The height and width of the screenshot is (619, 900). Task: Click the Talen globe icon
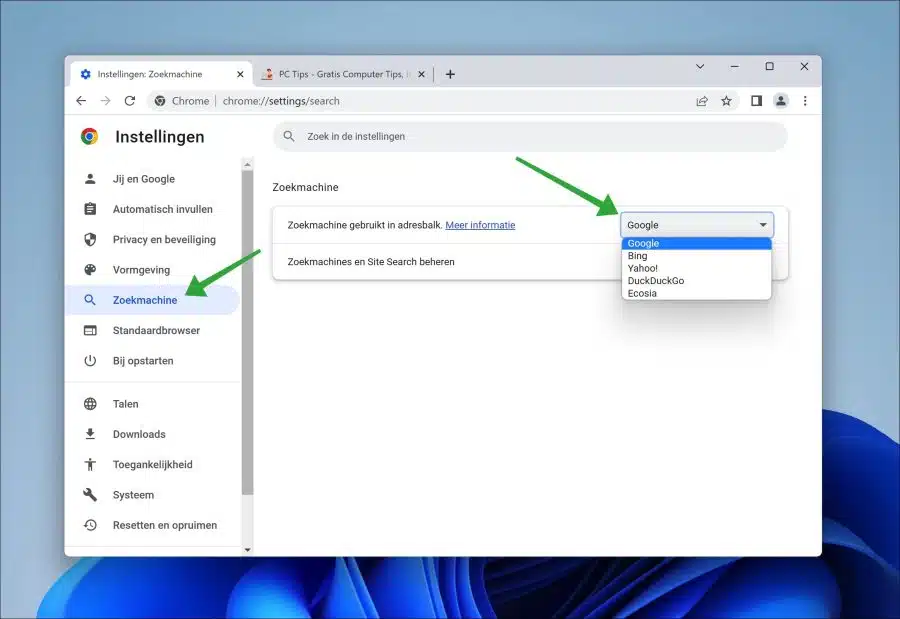[x=90, y=404]
